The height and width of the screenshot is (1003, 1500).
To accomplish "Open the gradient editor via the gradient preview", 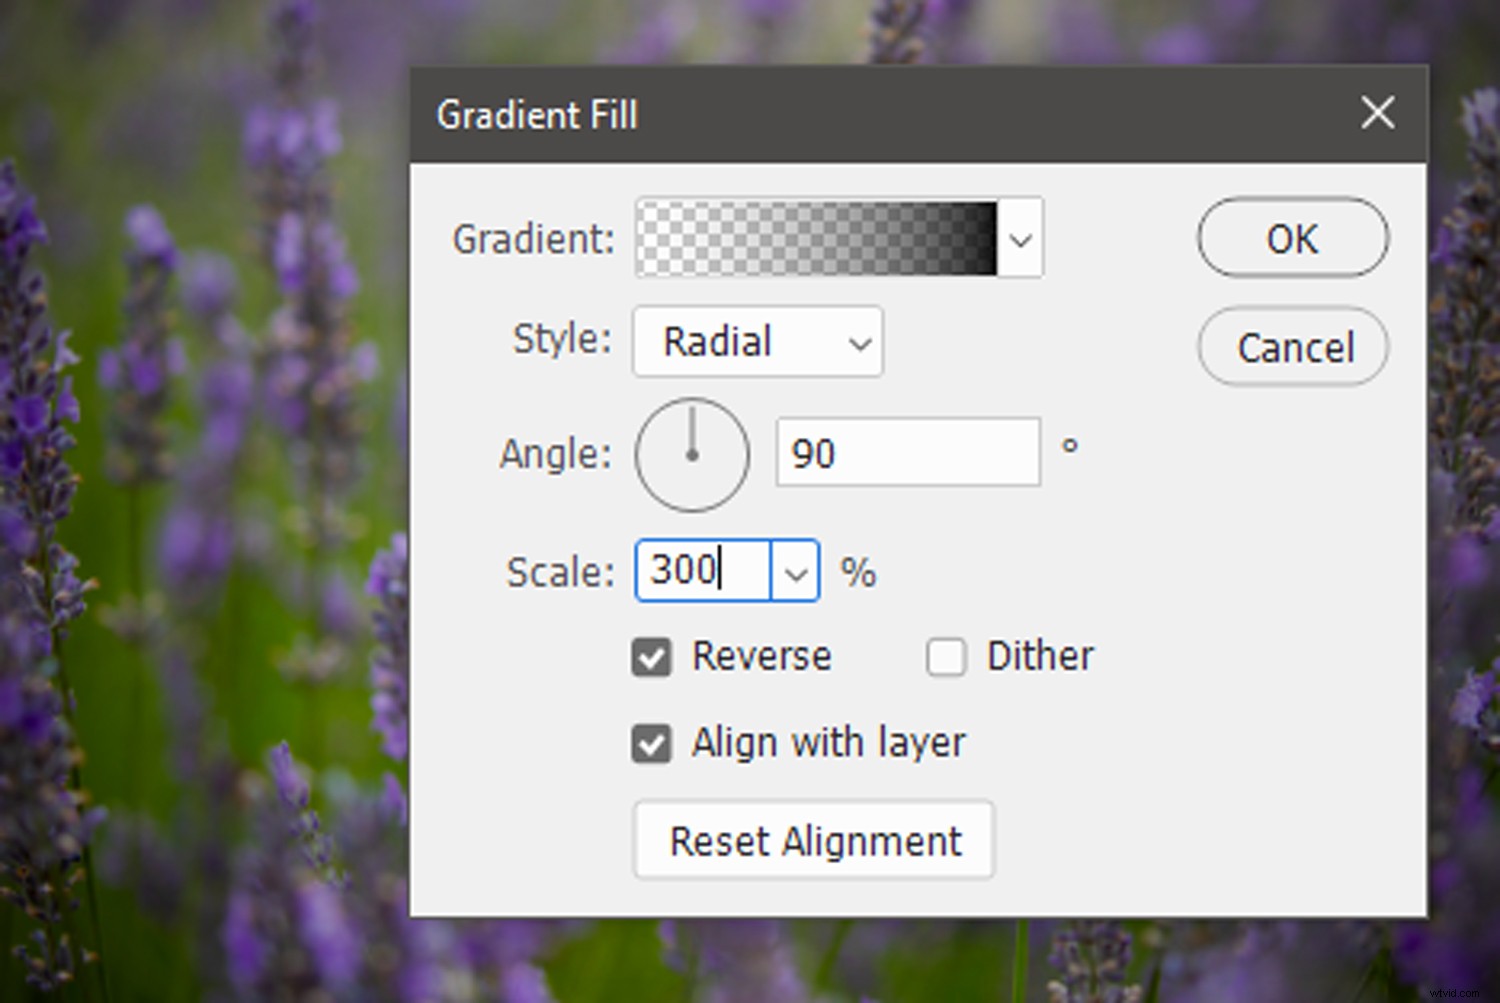I will 815,238.
